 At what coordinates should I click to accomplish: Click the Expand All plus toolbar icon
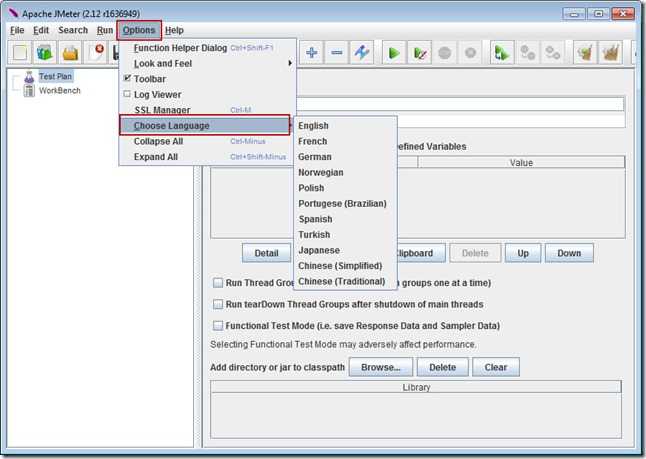(312, 53)
